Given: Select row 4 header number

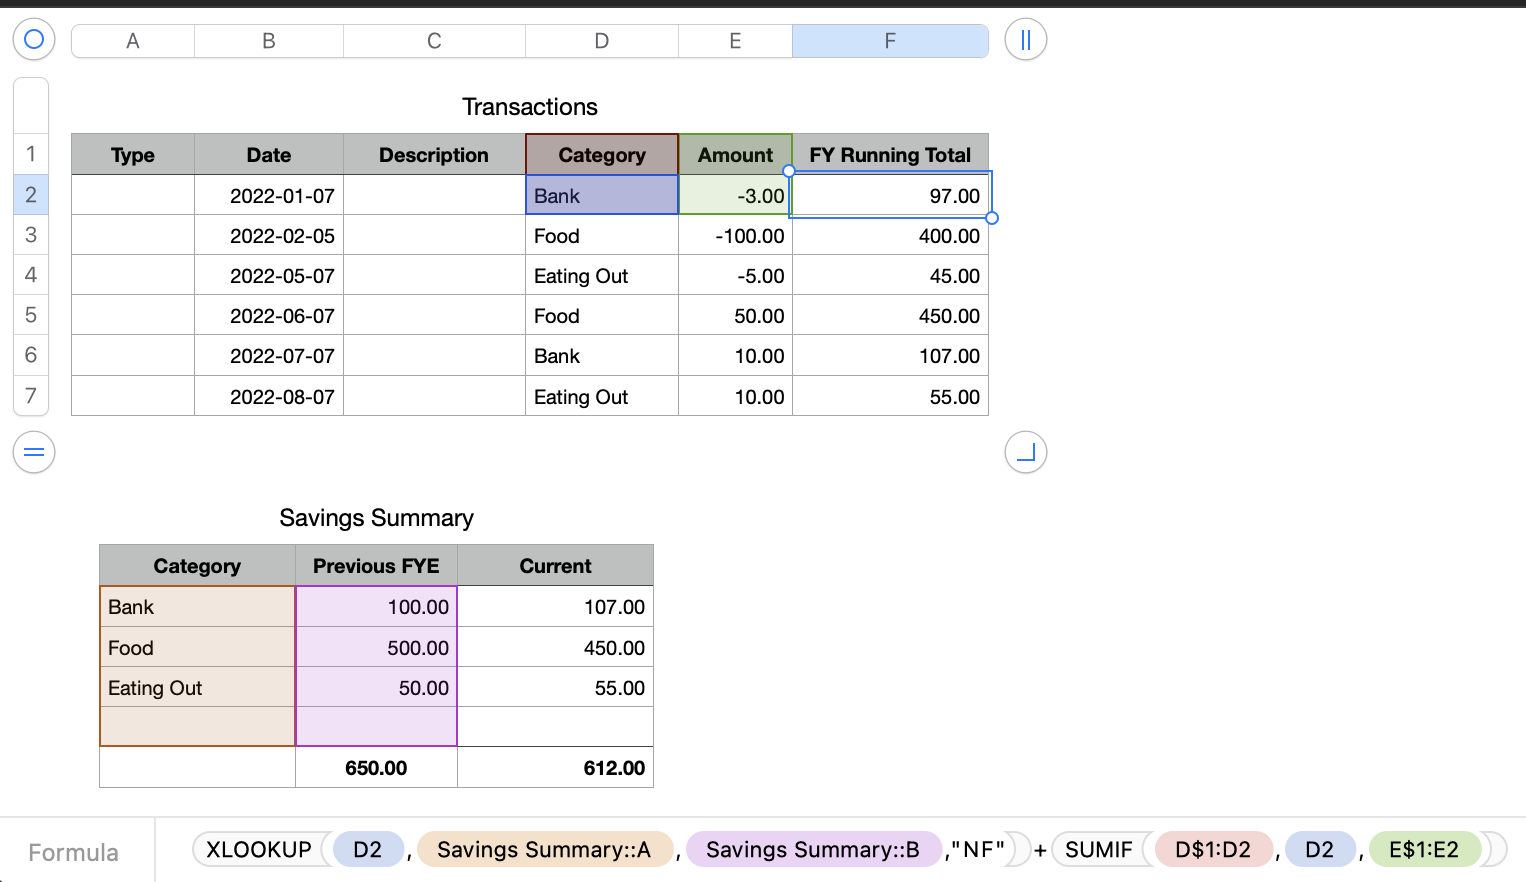Looking at the screenshot, I should pos(31,275).
